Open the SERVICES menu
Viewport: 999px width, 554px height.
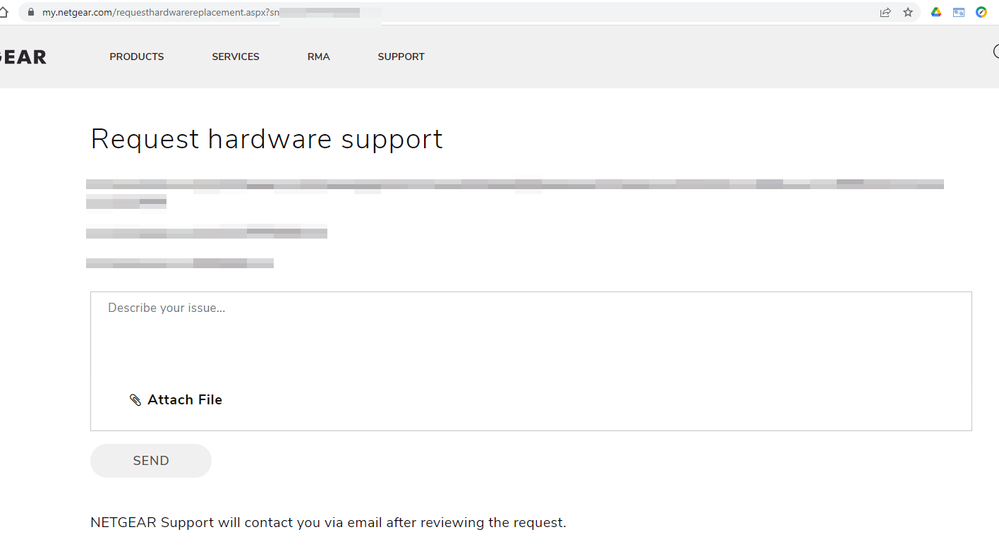235,57
